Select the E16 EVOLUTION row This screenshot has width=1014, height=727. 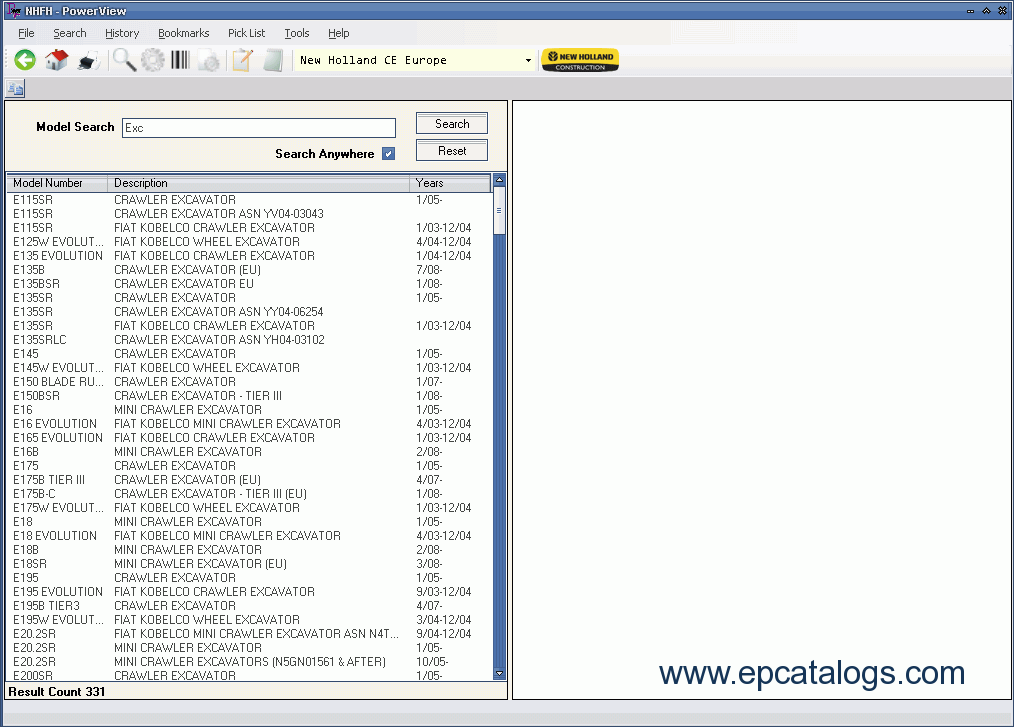249,424
